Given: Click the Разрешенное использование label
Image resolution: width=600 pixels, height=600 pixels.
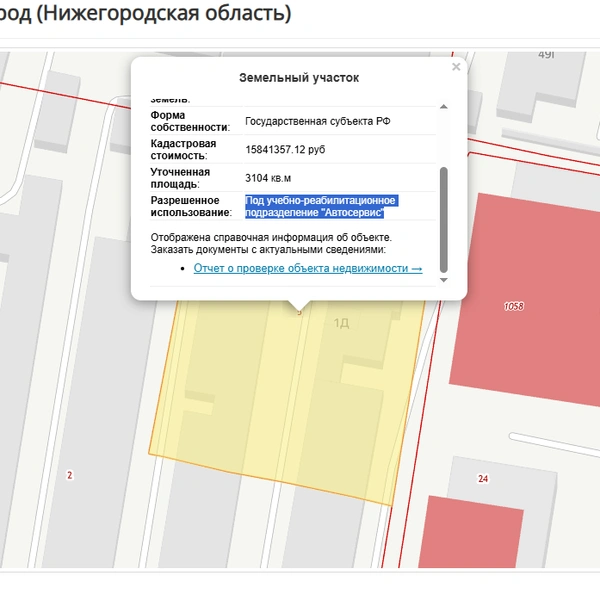Looking at the screenshot, I should point(191,207).
